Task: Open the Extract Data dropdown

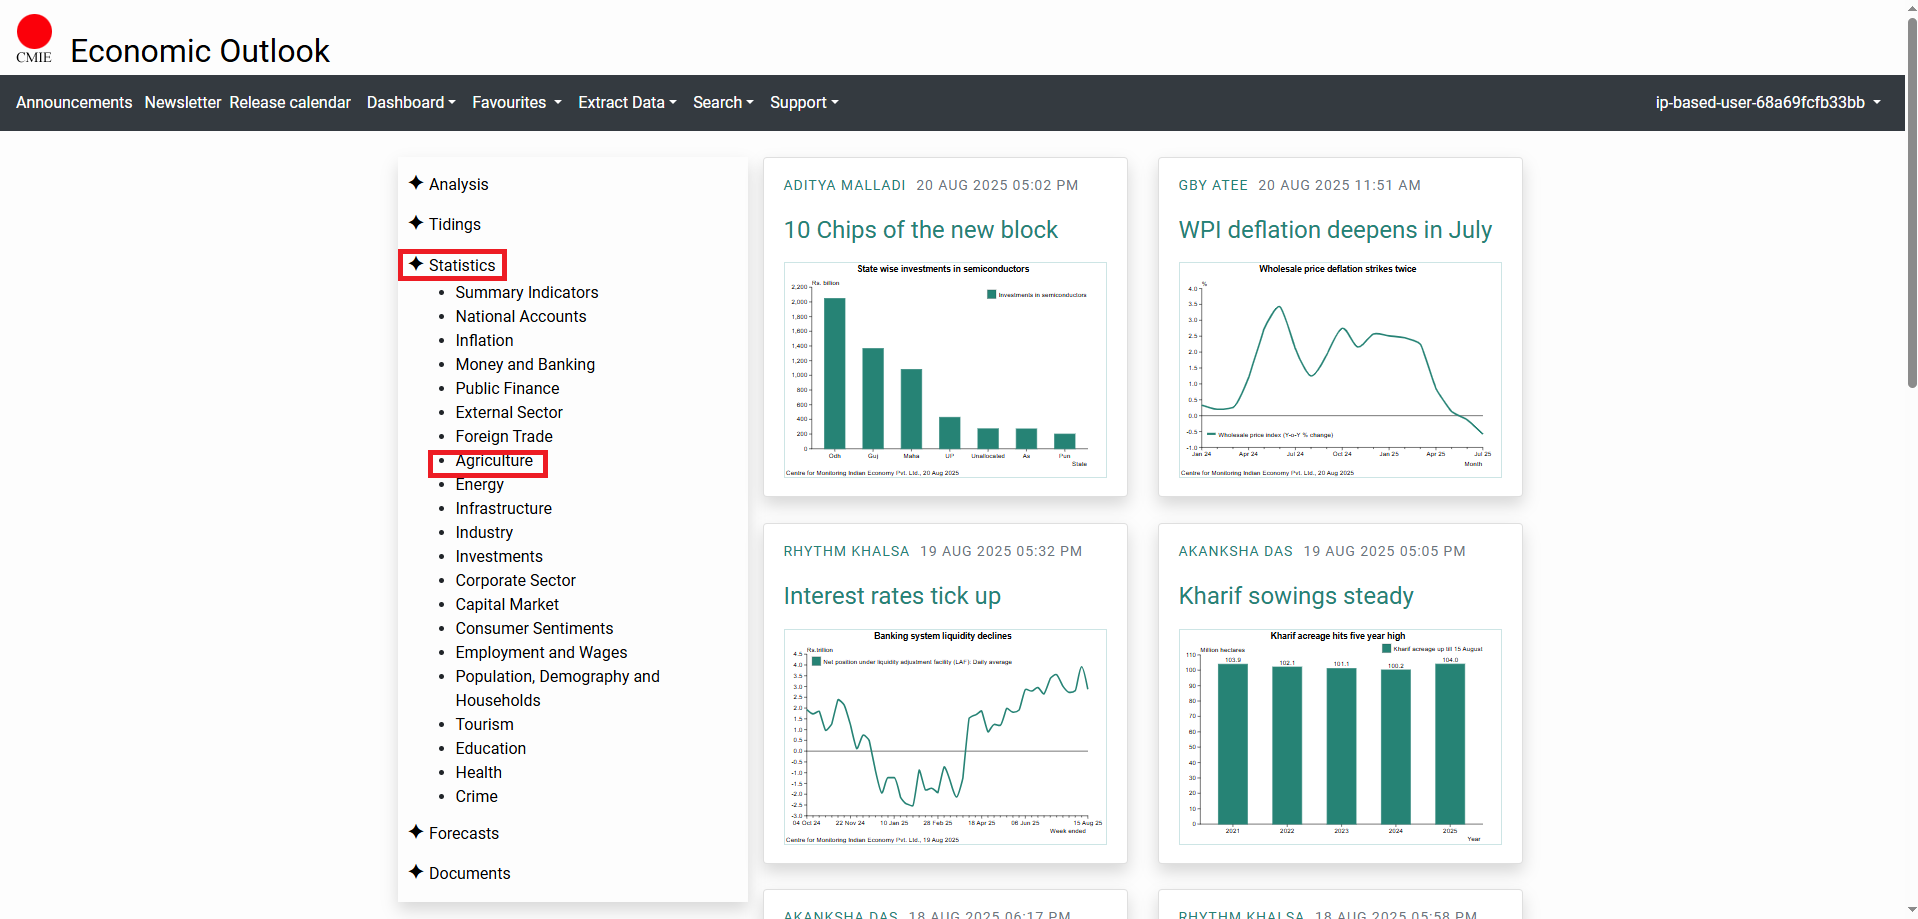Action: click(x=627, y=103)
